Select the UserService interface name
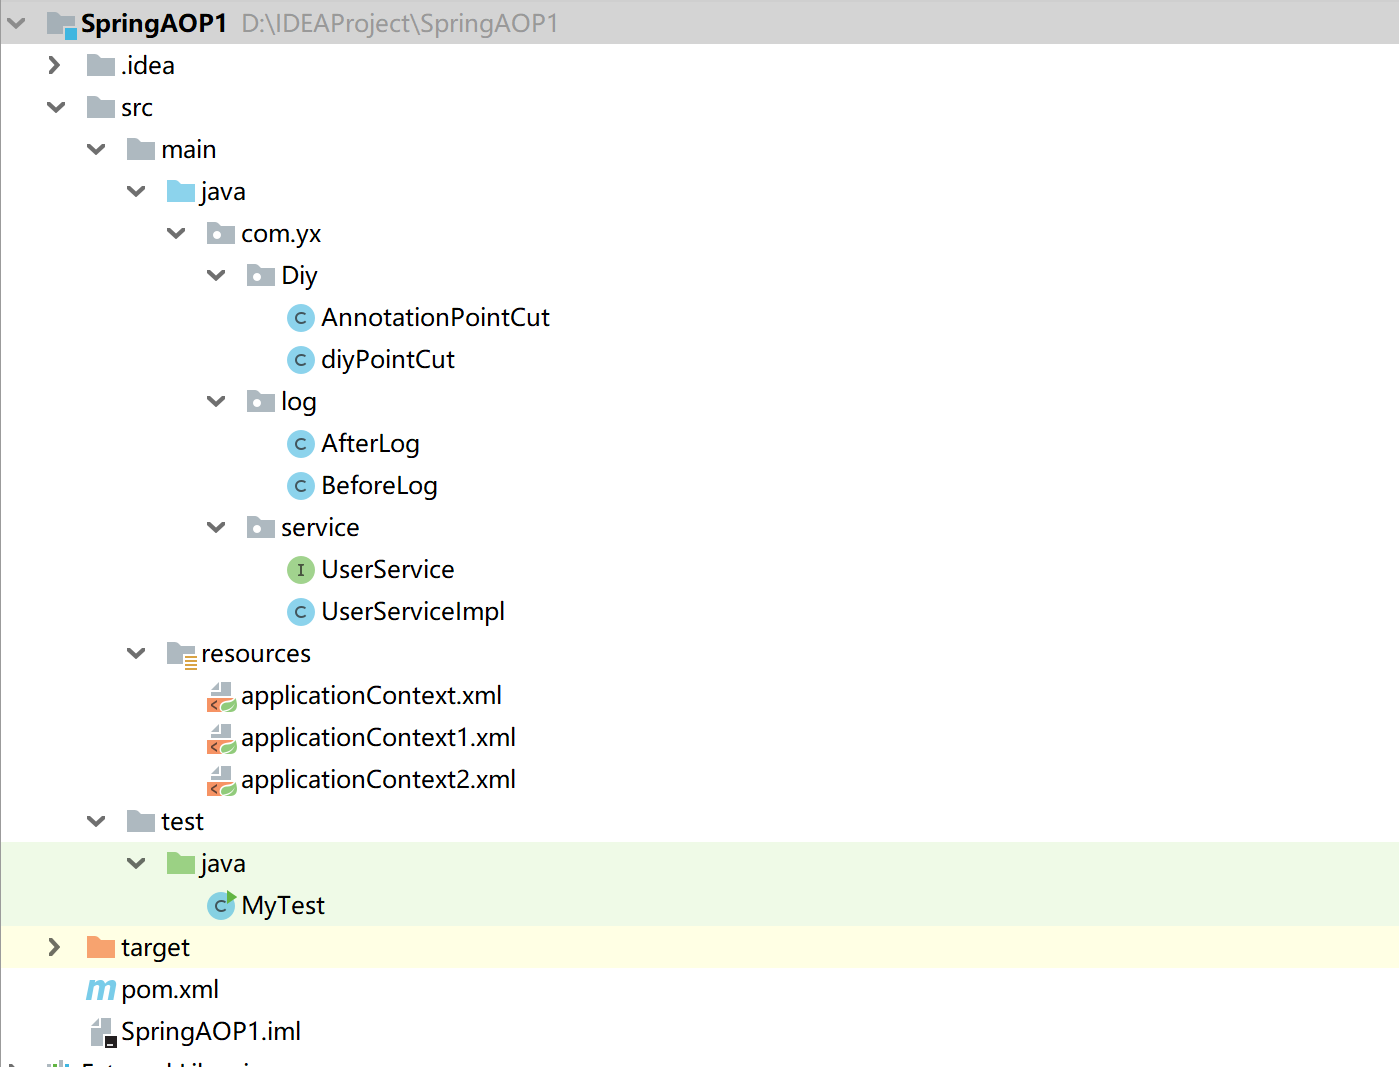Image resolution: width=1399 pixels, height=1067 pixels. tap(388, 570)
